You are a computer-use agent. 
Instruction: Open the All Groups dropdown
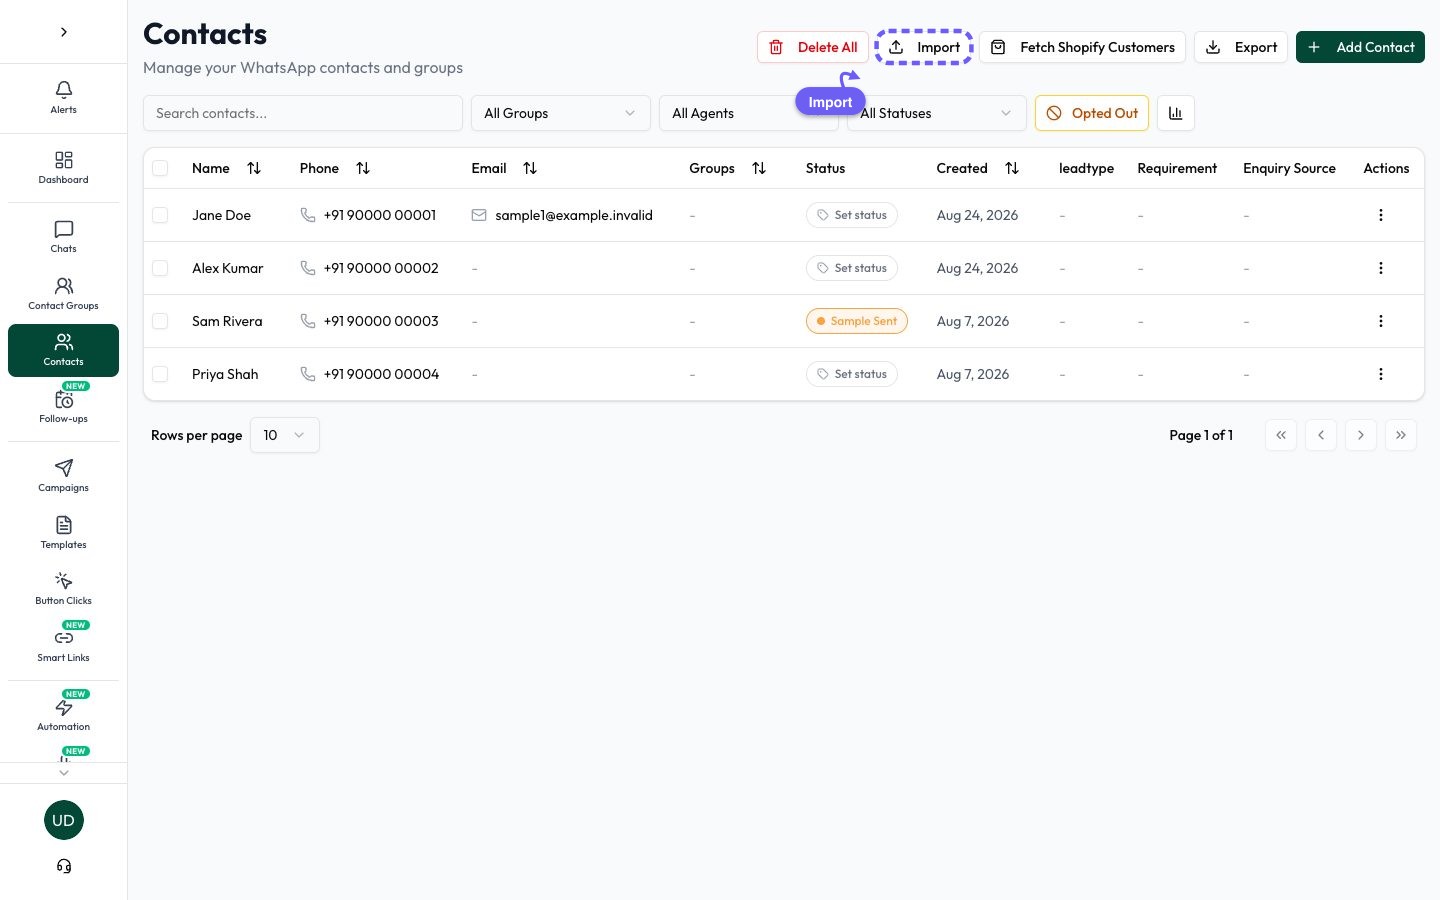pos(560,113)
